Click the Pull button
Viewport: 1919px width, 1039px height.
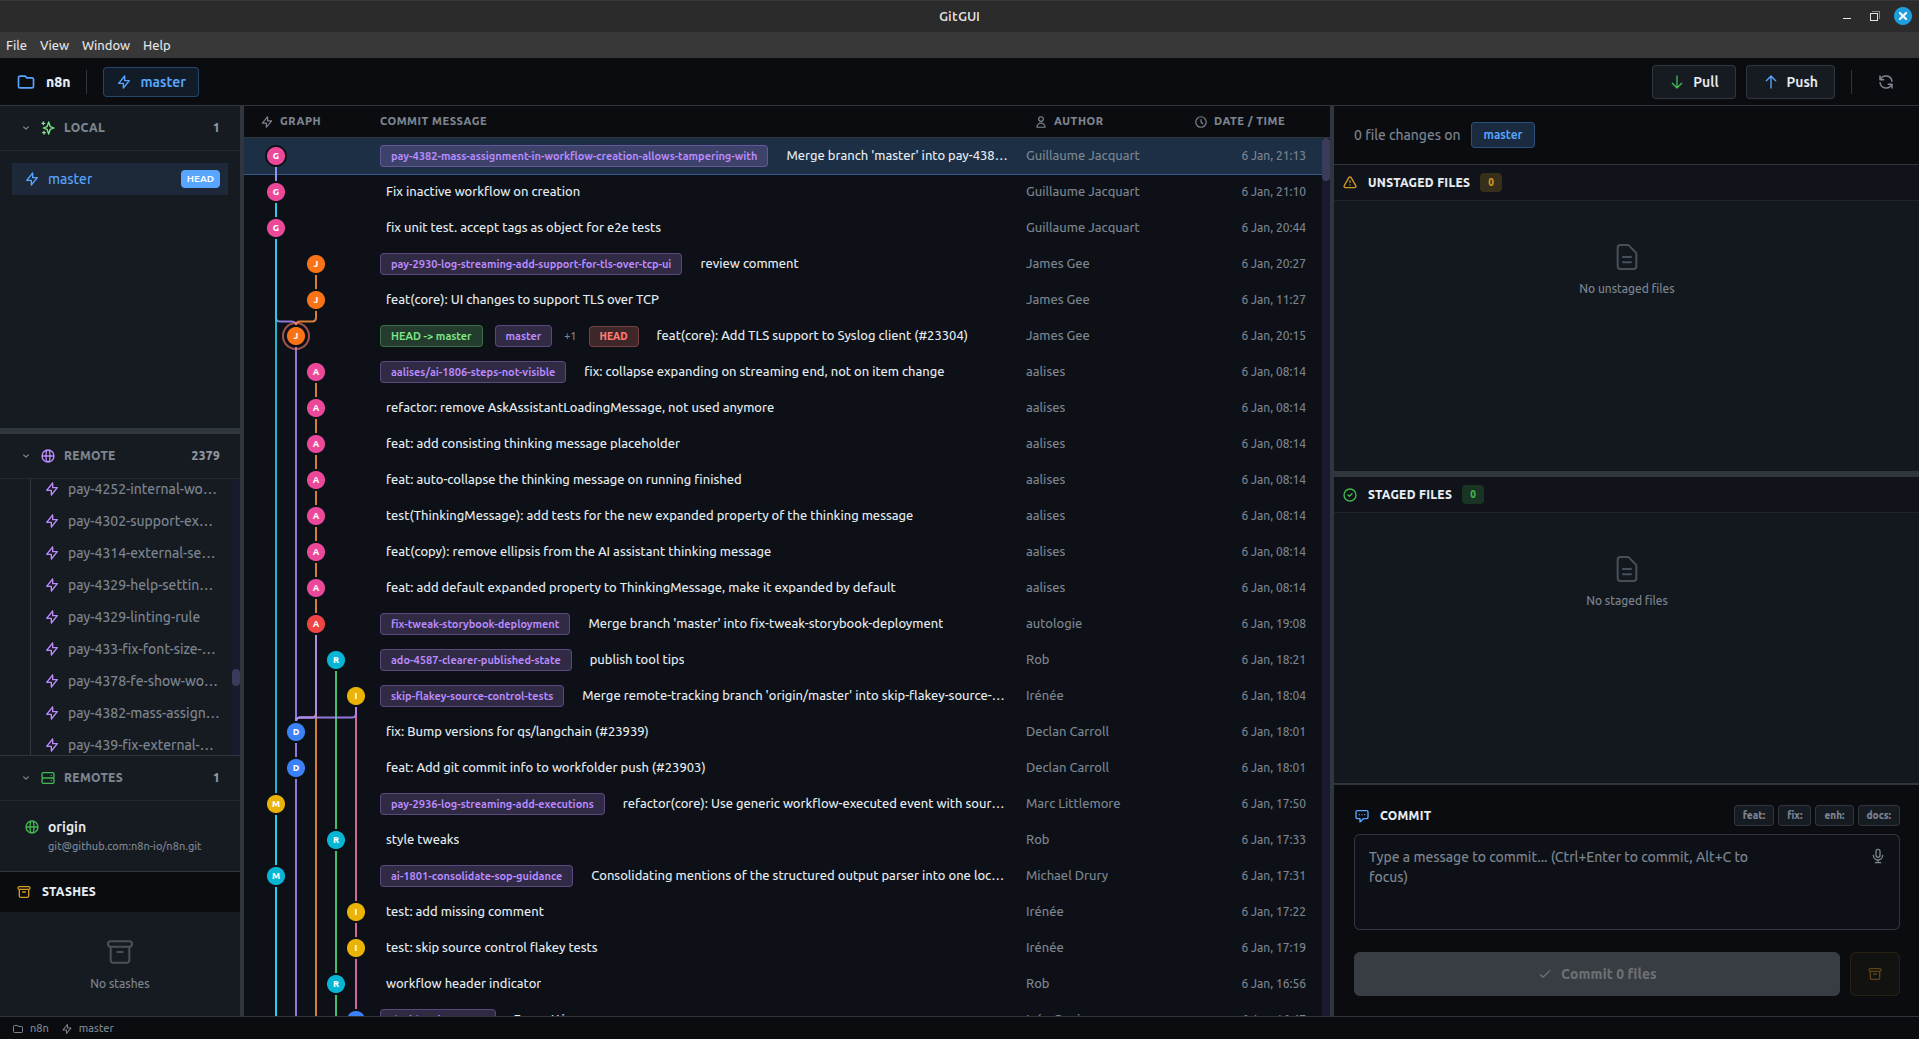1693,82
